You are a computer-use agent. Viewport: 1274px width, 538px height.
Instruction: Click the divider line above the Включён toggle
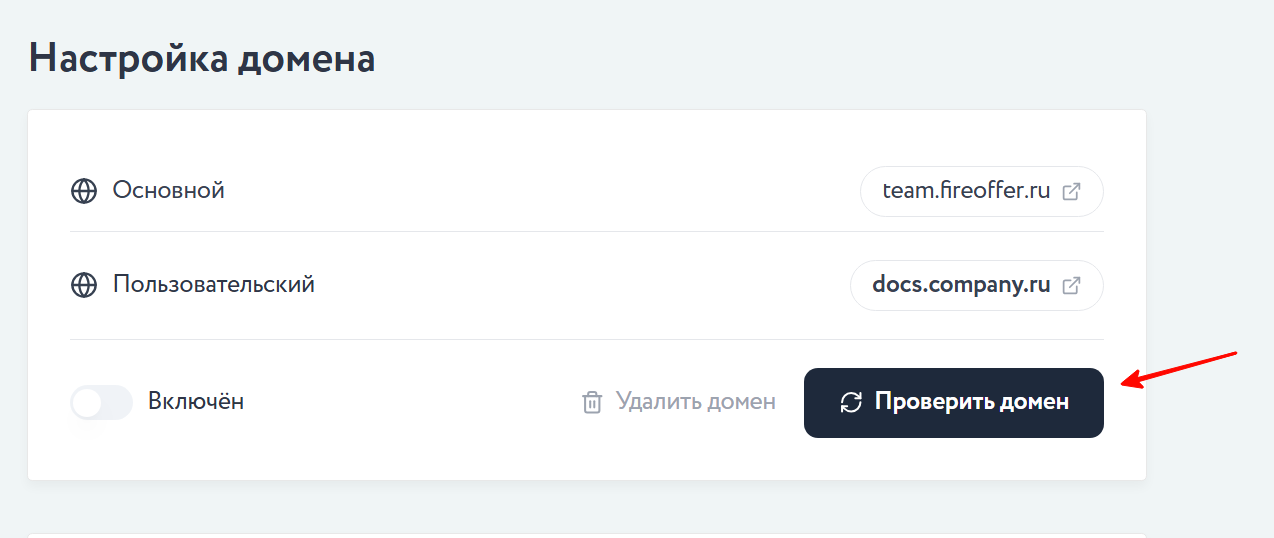586,340
